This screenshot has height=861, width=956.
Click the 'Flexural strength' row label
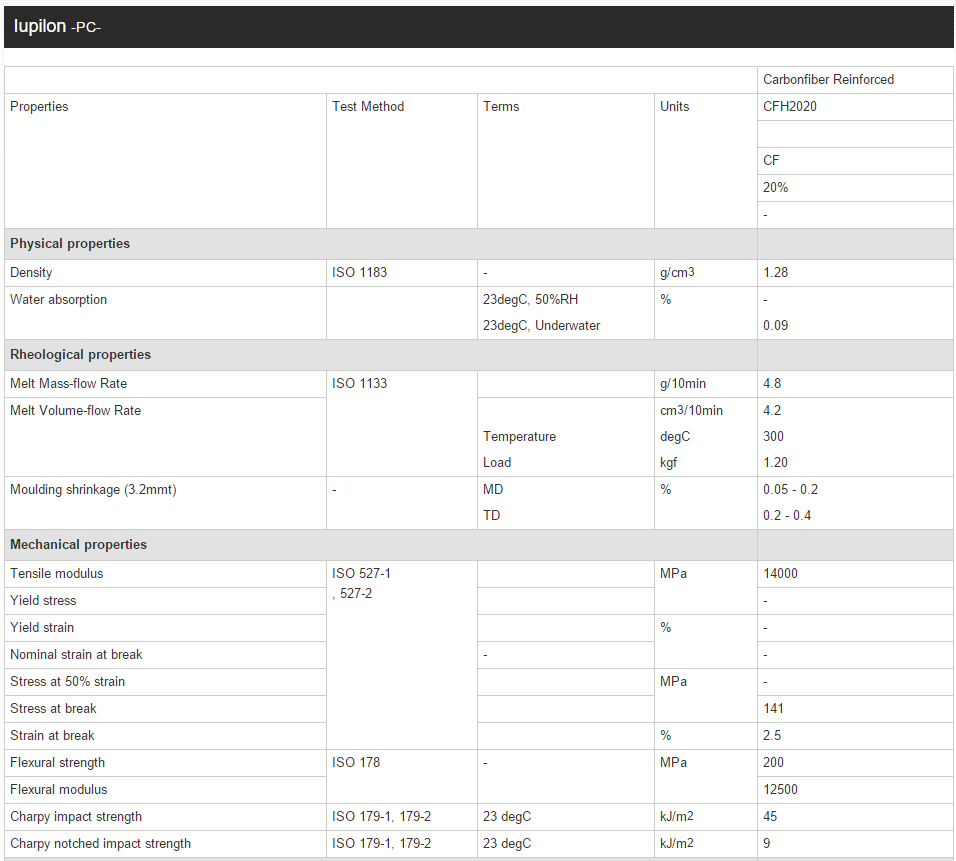click(x=57, y=763)
